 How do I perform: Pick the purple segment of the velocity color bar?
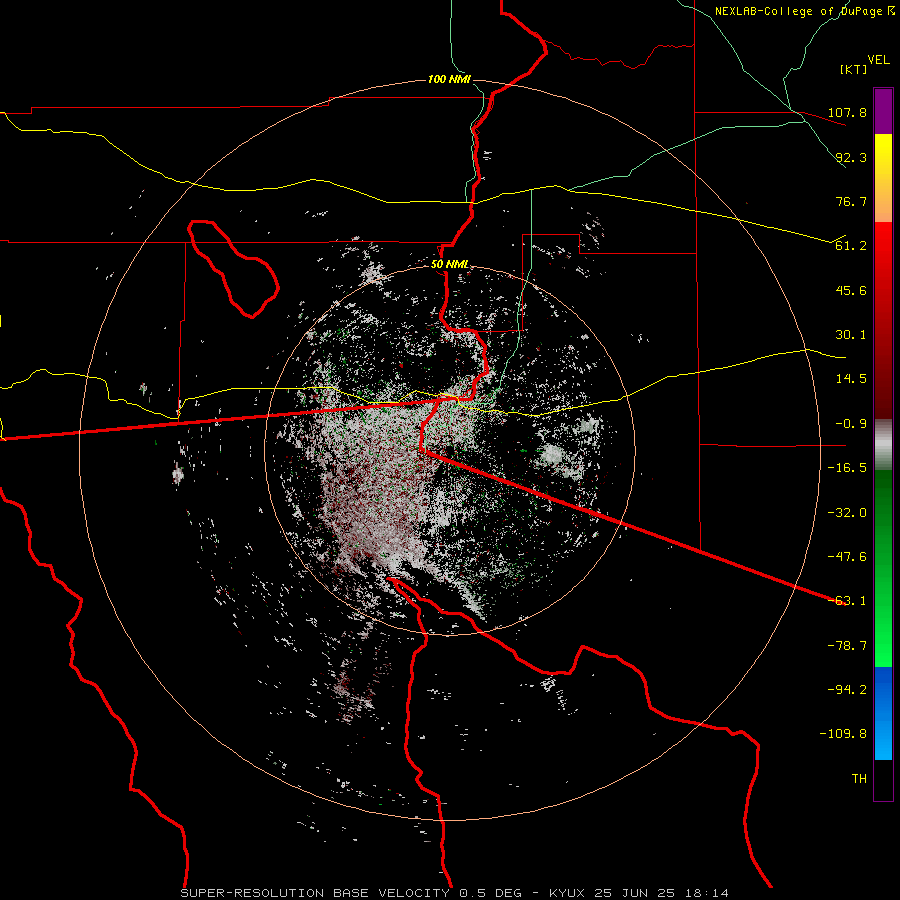(883, 111)
